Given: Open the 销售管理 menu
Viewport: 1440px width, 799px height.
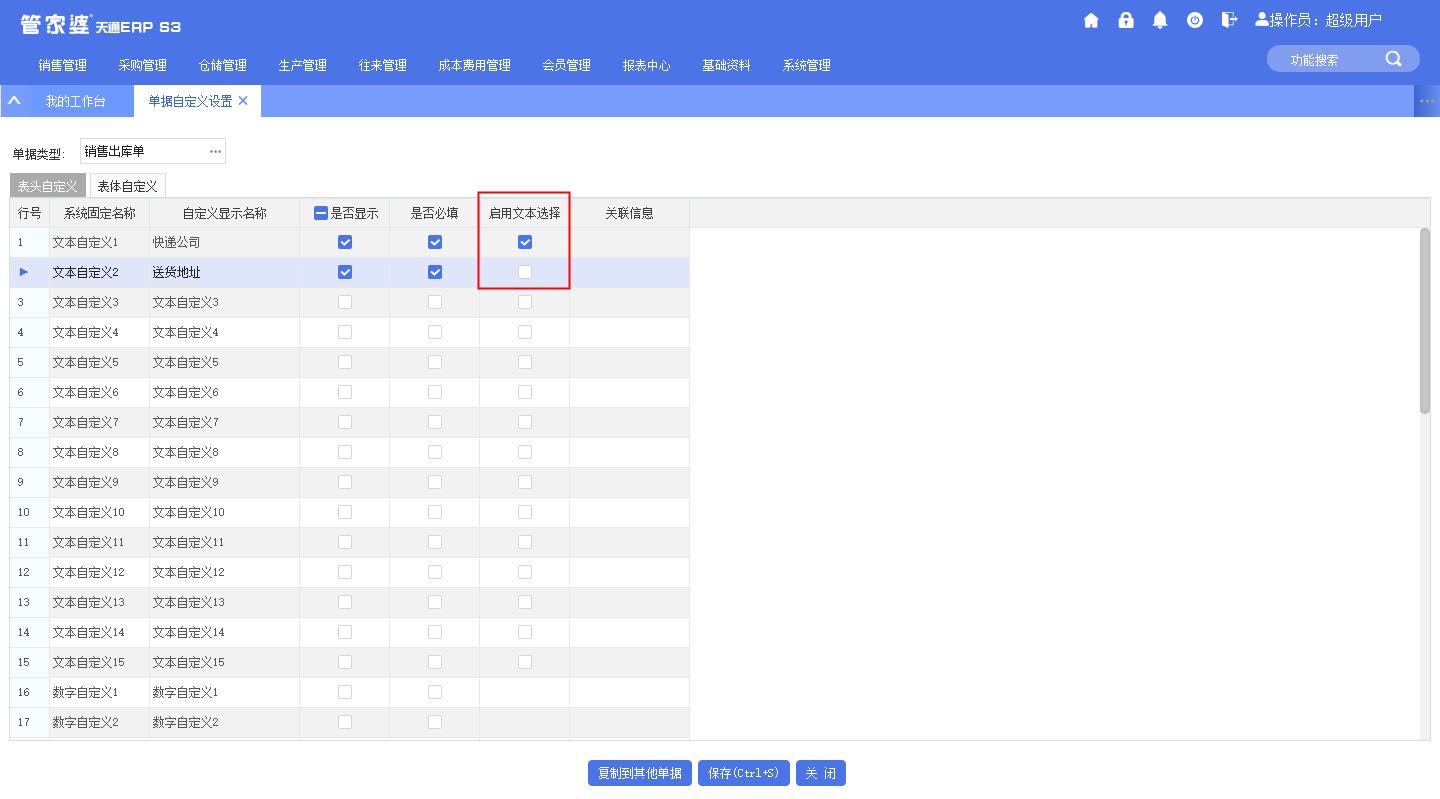Looking at the screenshot, I should (62, 65).
